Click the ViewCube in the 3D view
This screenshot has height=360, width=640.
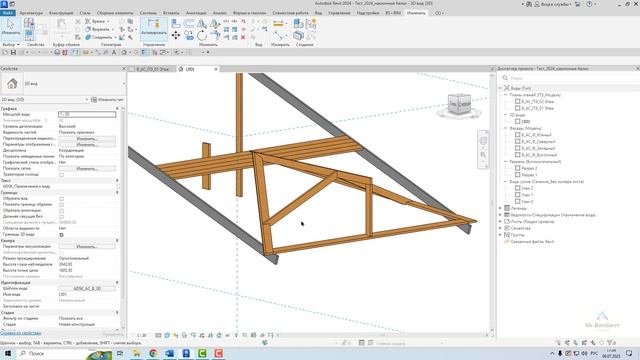coord(459,104)
